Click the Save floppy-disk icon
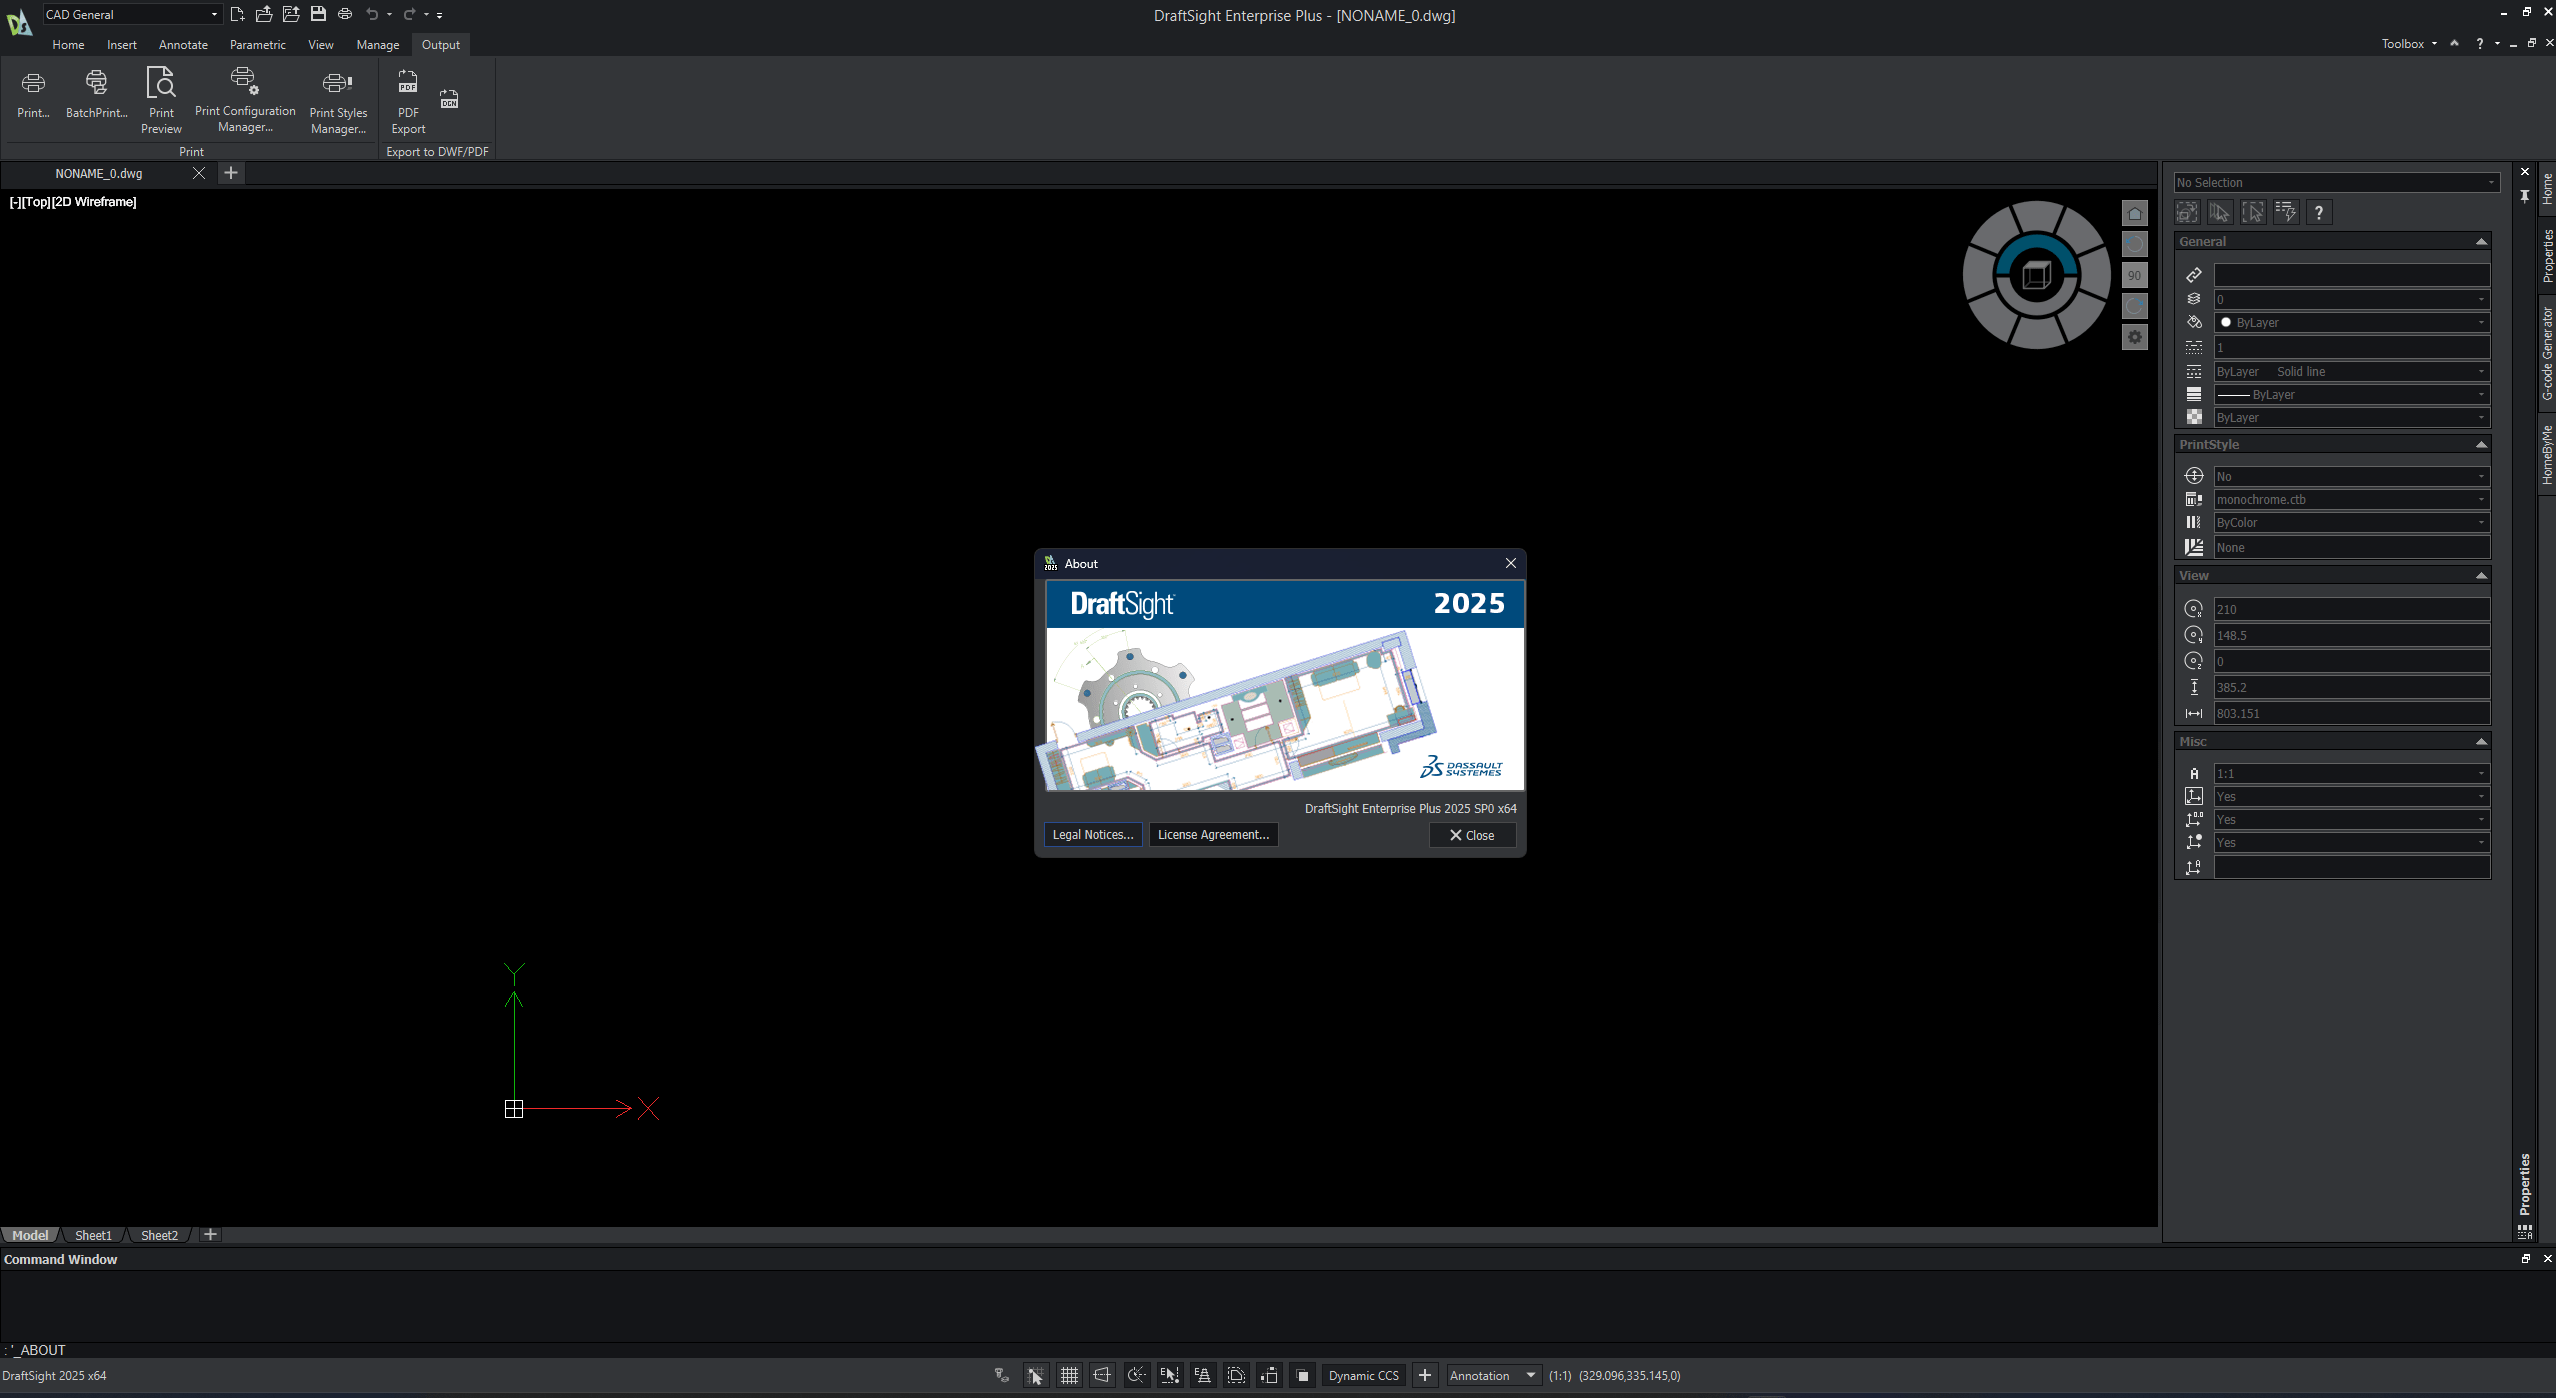 [318, 14]
